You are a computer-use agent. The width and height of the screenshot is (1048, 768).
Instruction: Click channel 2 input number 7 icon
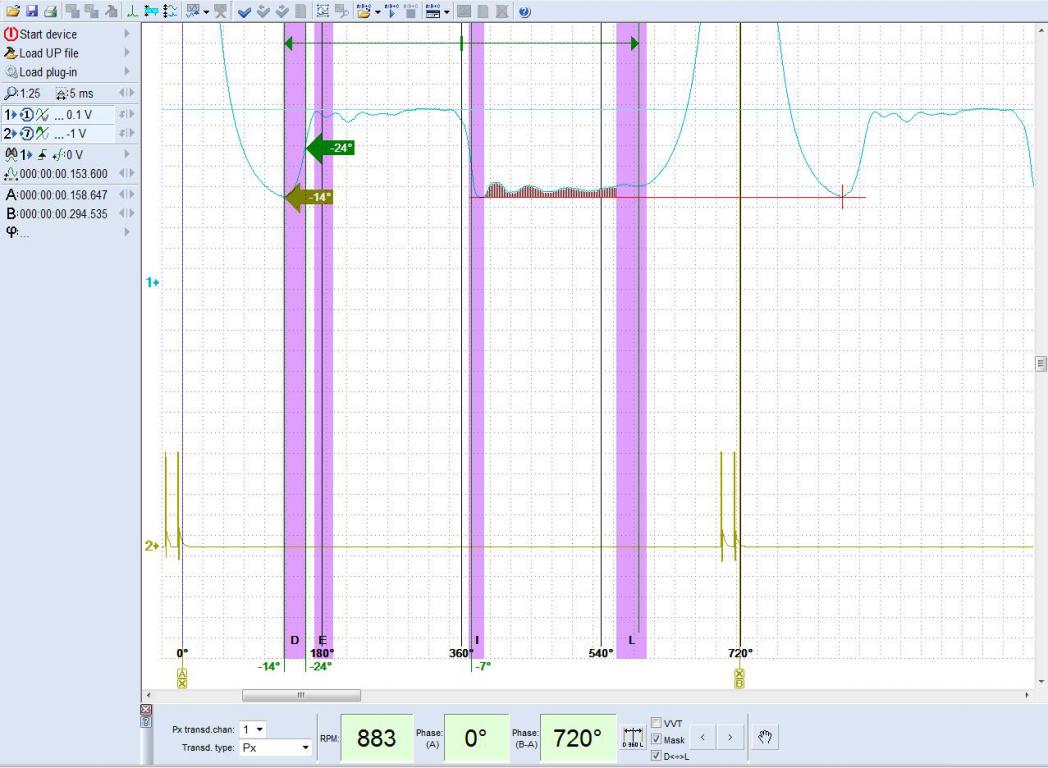coord(27,133)
